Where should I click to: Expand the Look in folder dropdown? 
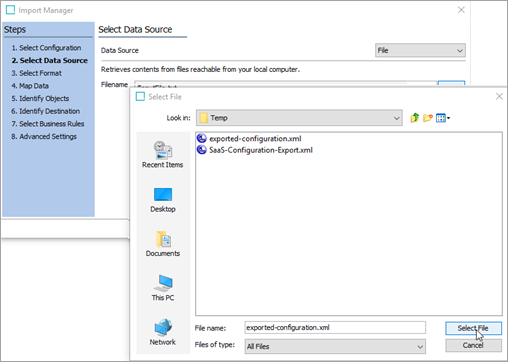[299, 118]
